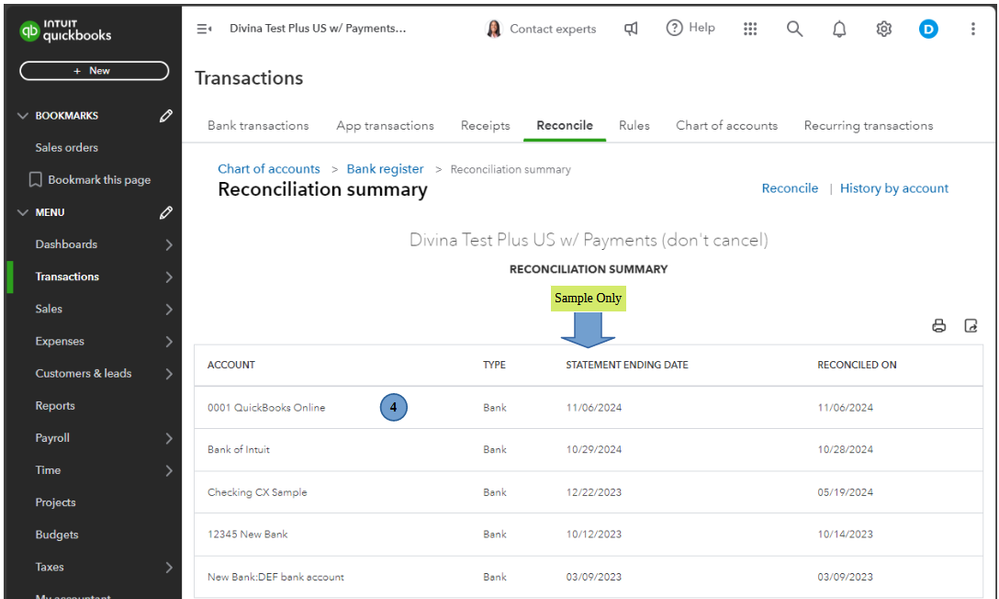Open the apps grid icon
This screenshot has height=599, width=999.
[750, 29]
